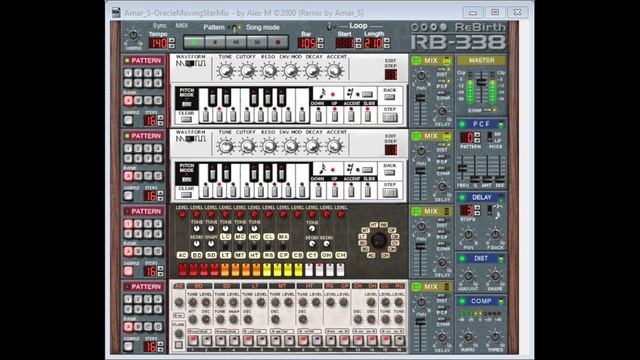
Task: Increase the Delay Steps value
Action: (x=477, y=208)
